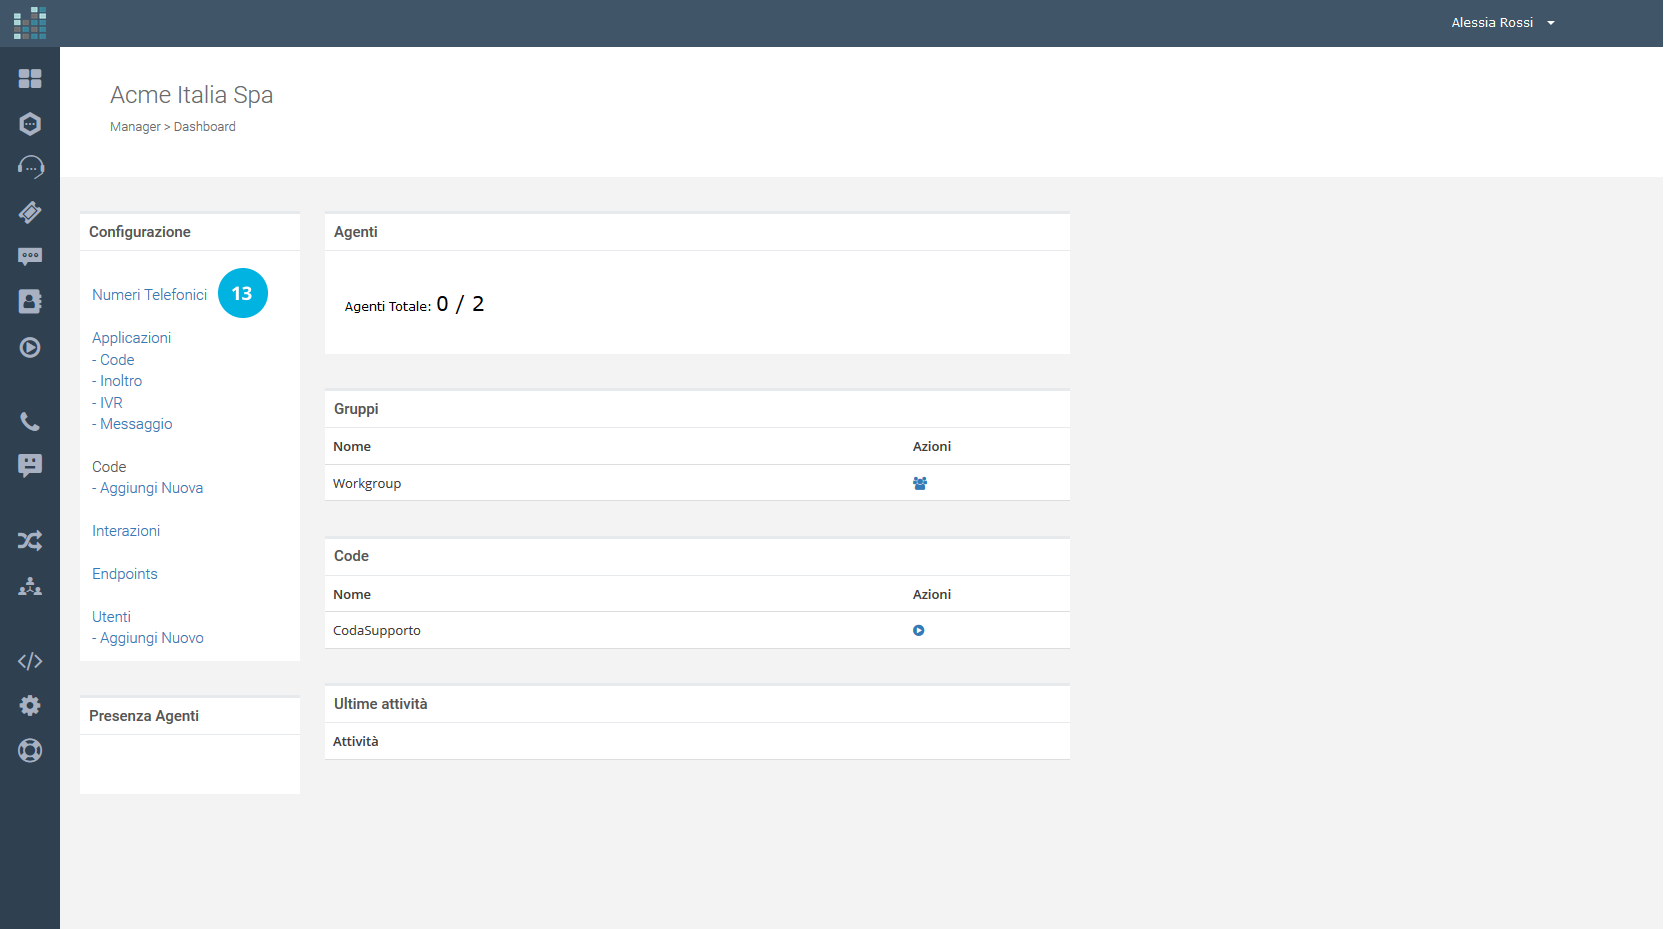This screenshot has width=1664, height=929.
Task: Click the Agenti Totale count text
Action: pyautogui.click(x=414, y=304)
